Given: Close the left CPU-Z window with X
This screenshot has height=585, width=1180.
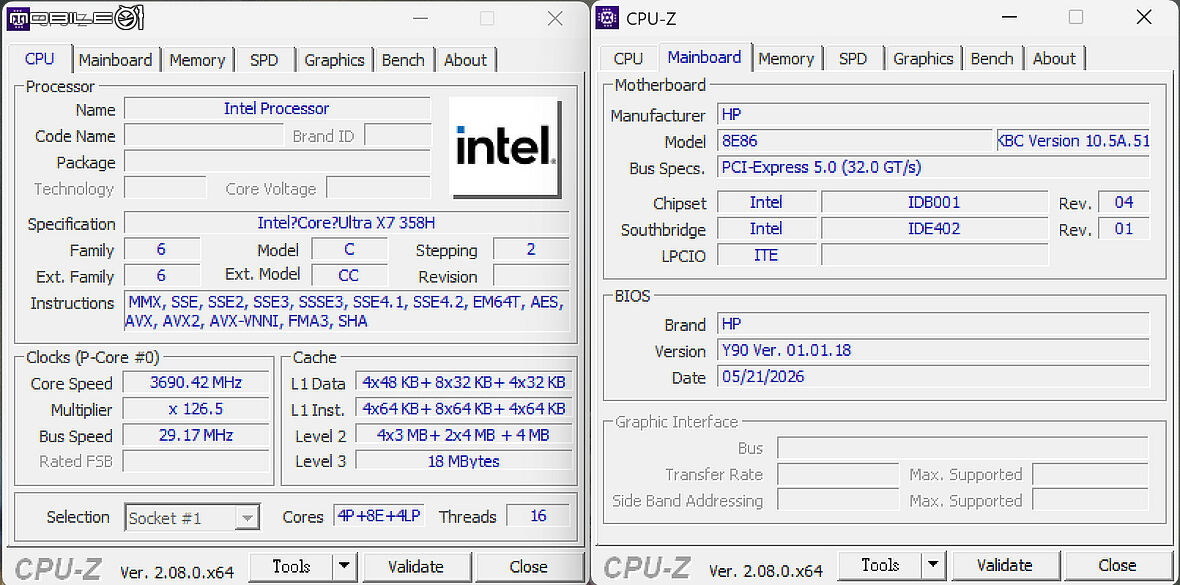Looking at the screenshot, I should pyautogui.click(x=555, y=19).
